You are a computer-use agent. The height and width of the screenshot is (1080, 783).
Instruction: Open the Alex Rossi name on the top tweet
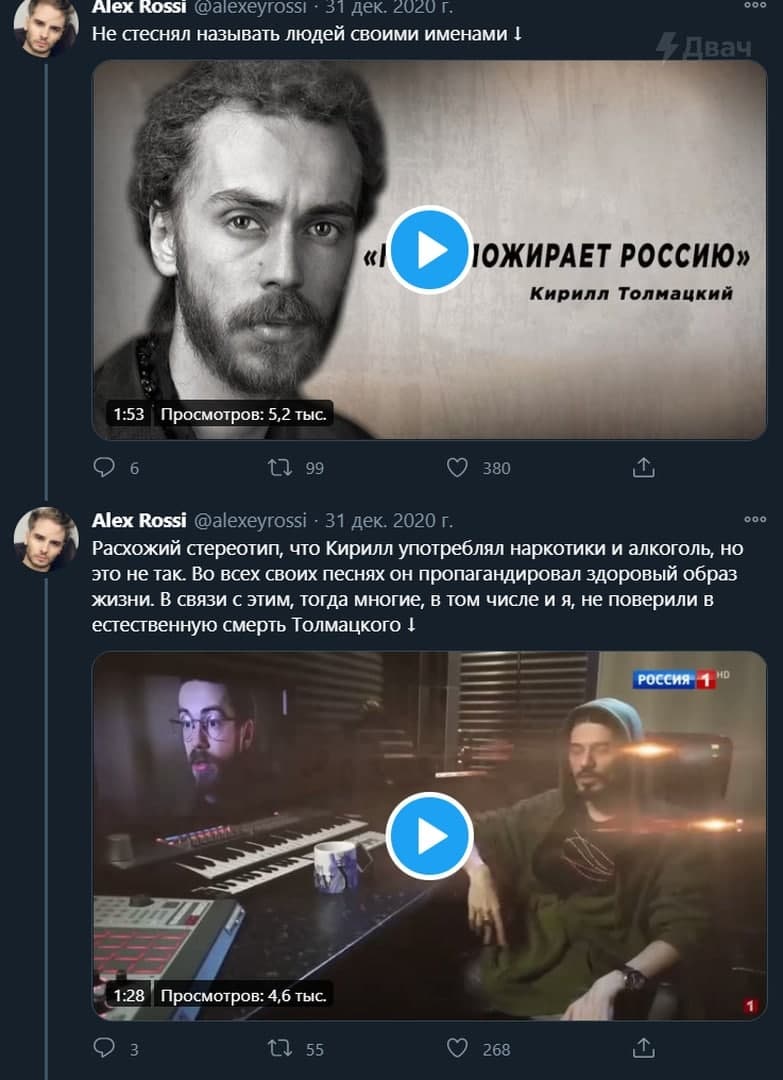click(138, 8)
